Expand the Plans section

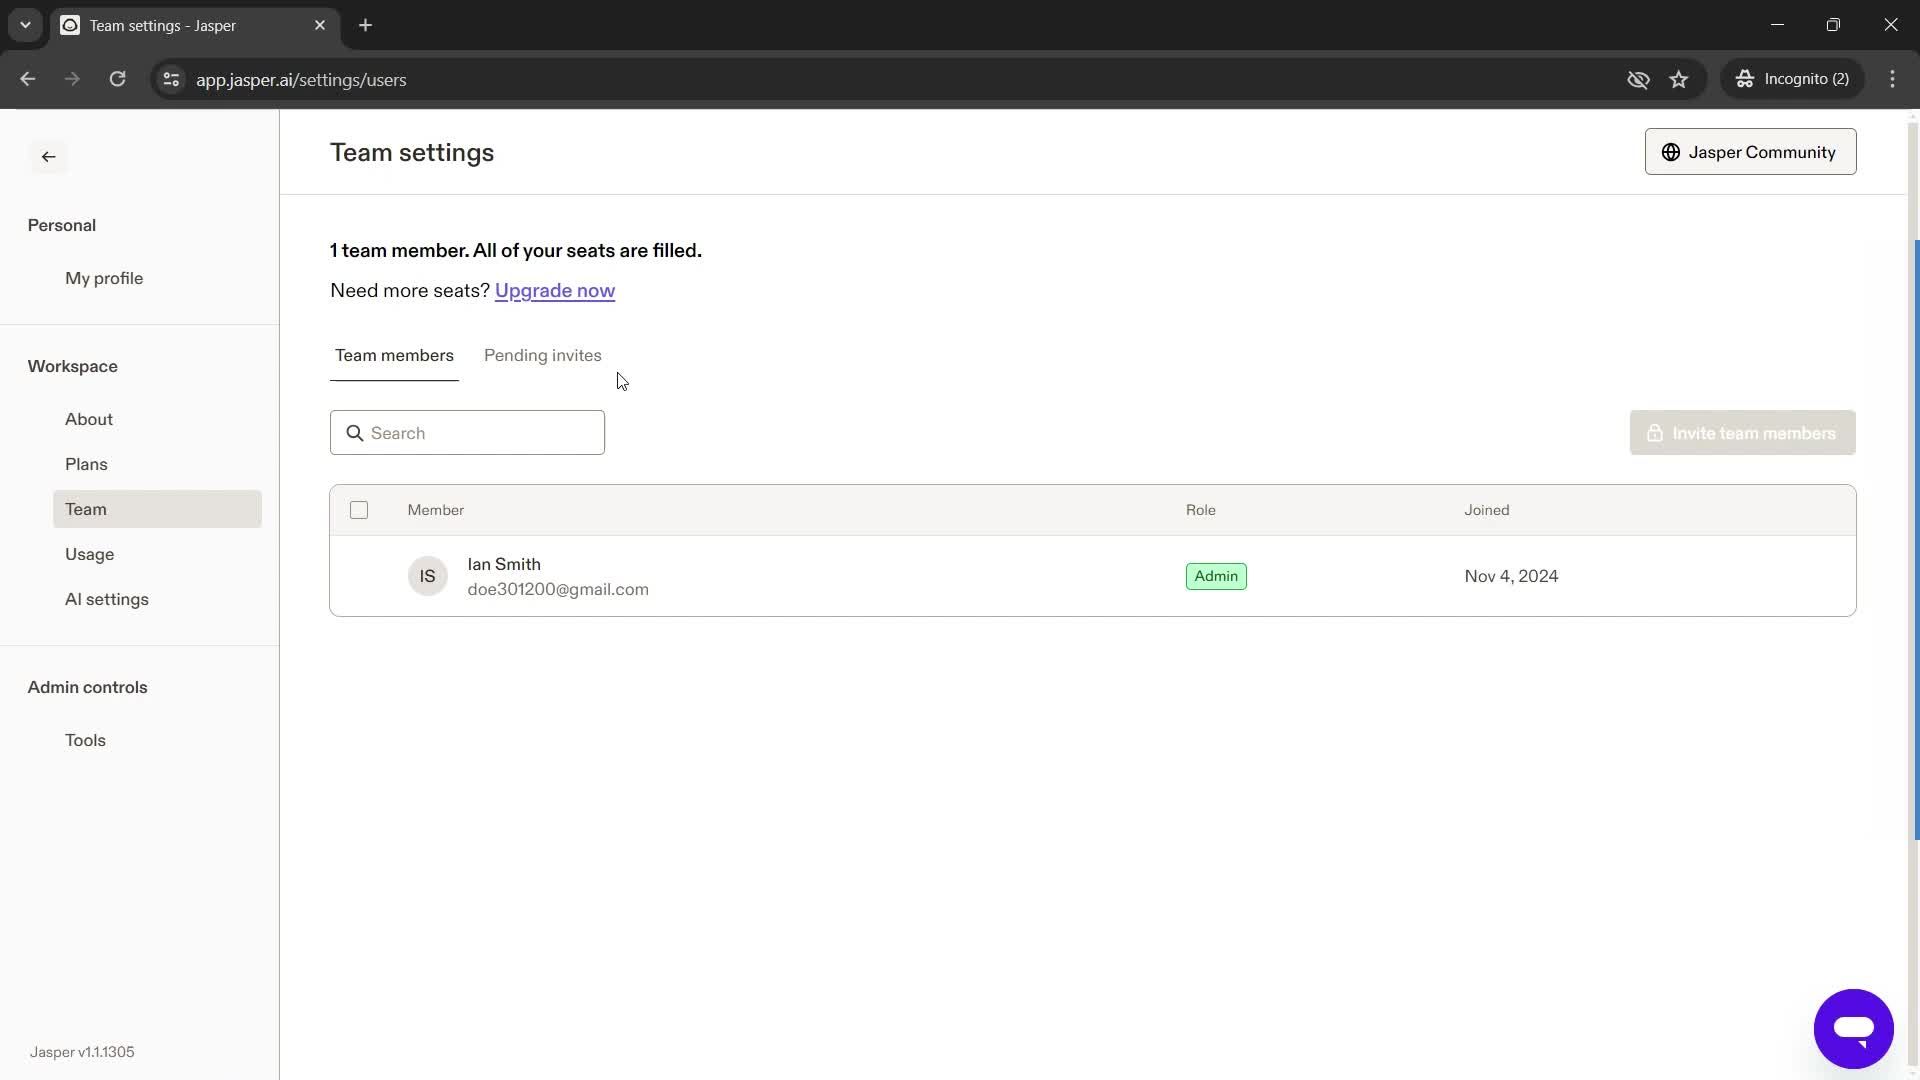point(86,463)
